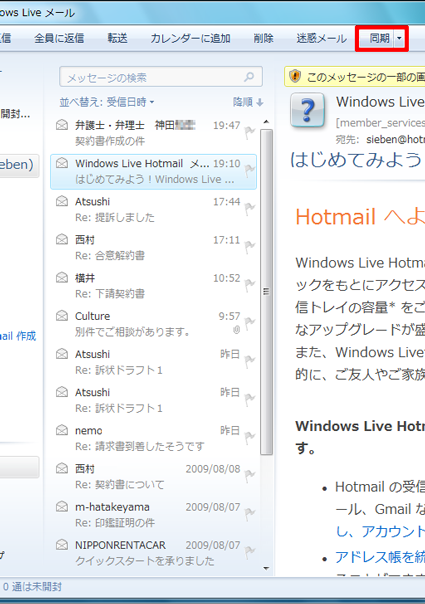
Task: Click 全員に返信 in the toolbar
Action: 59,38
